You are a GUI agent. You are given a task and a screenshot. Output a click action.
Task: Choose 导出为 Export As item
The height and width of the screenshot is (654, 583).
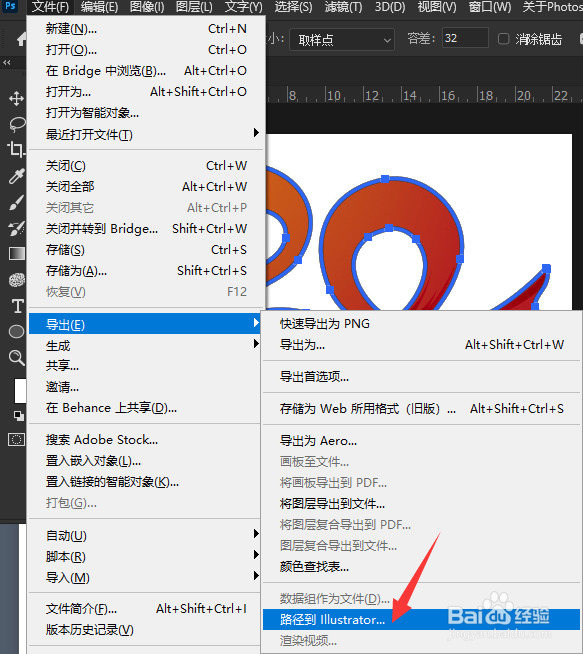421,345
